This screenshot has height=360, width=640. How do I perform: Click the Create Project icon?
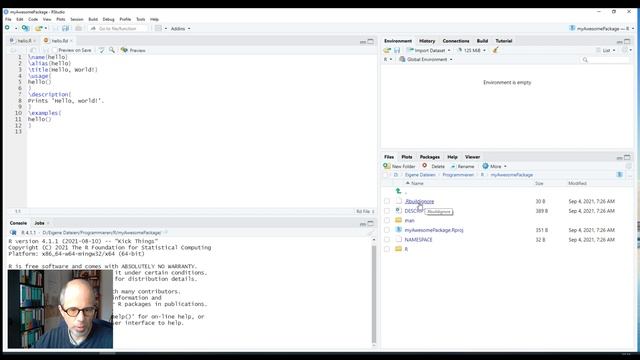click(x=25, y=28)
